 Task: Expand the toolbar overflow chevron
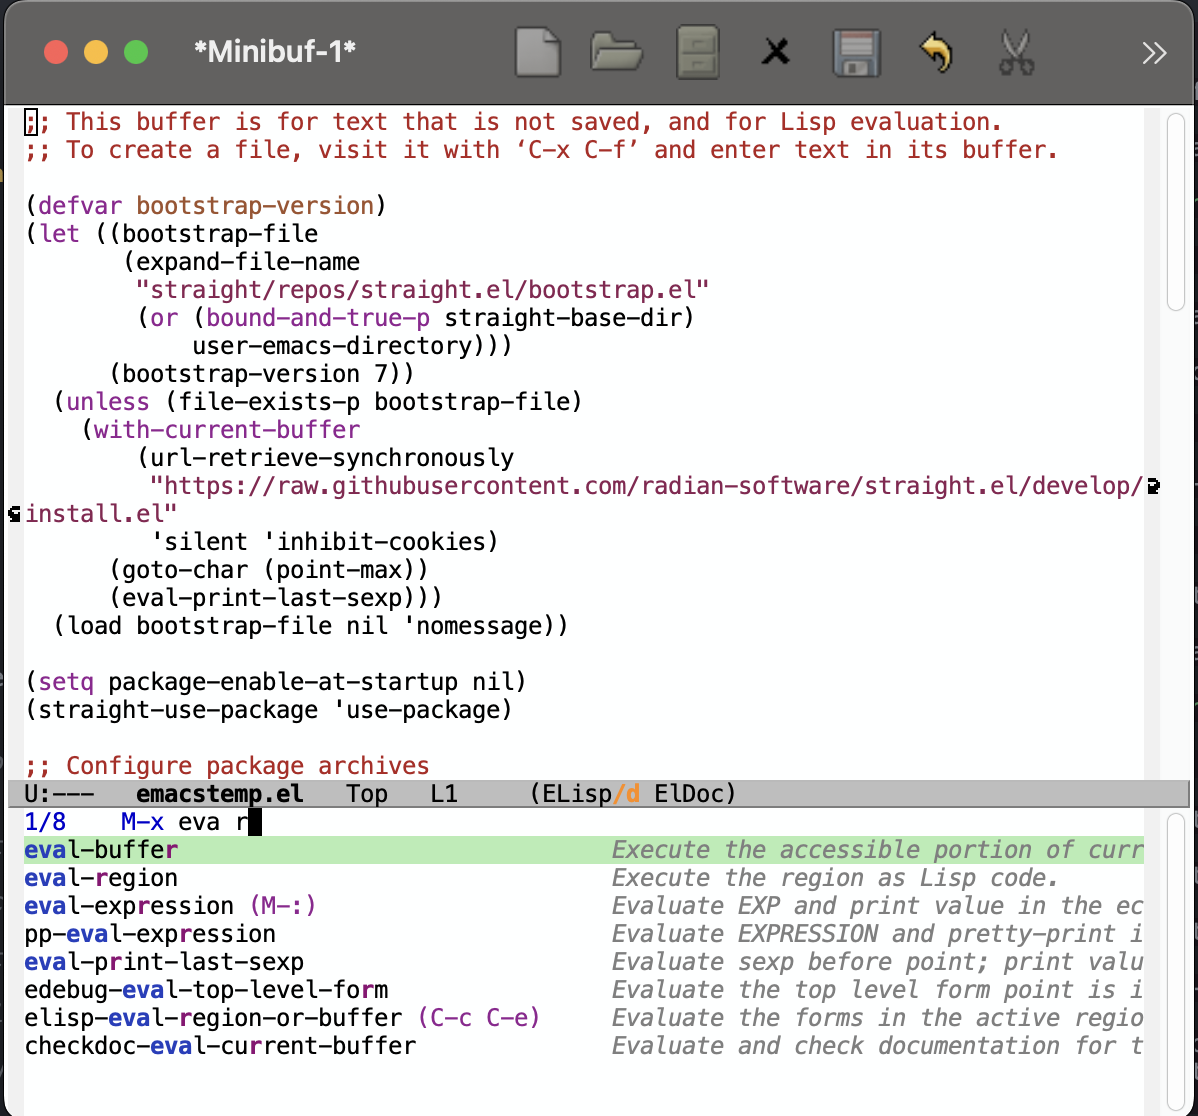tap(1154, 53)
